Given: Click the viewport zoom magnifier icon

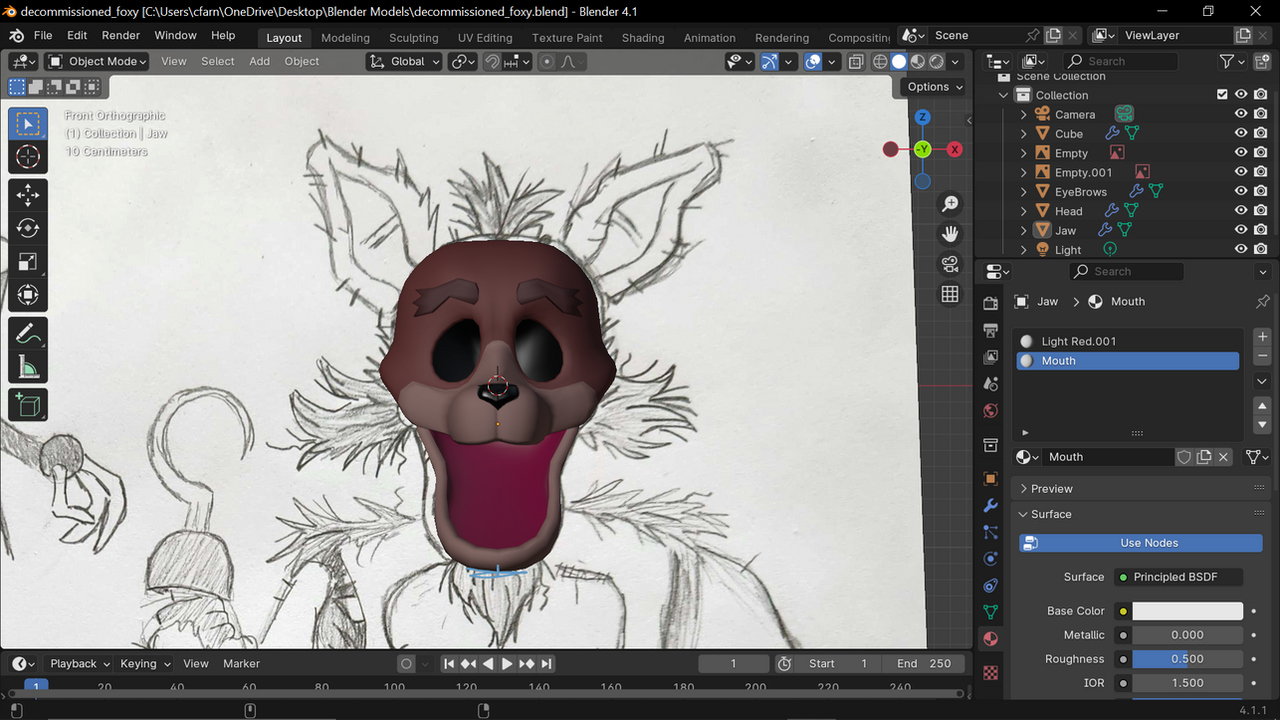Looking at the screenshot, I should point(950,204).
